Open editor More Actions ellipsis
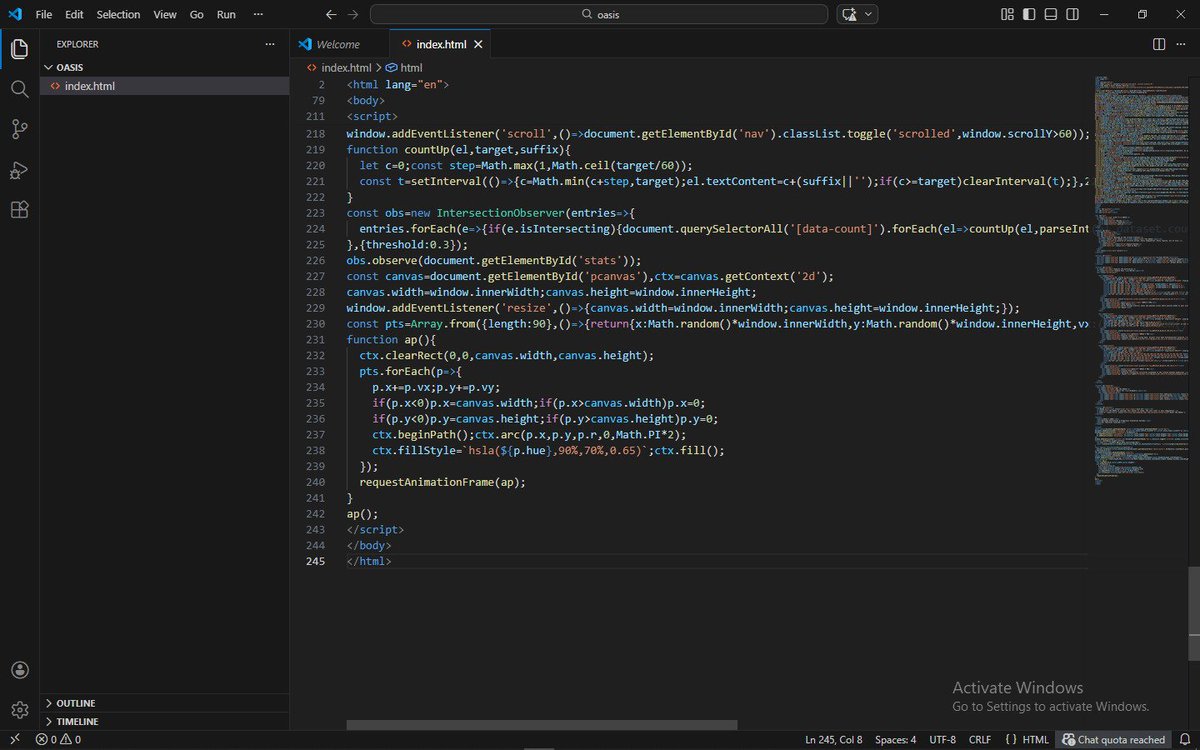The image size is (1200, 750). click(1182, 44)
